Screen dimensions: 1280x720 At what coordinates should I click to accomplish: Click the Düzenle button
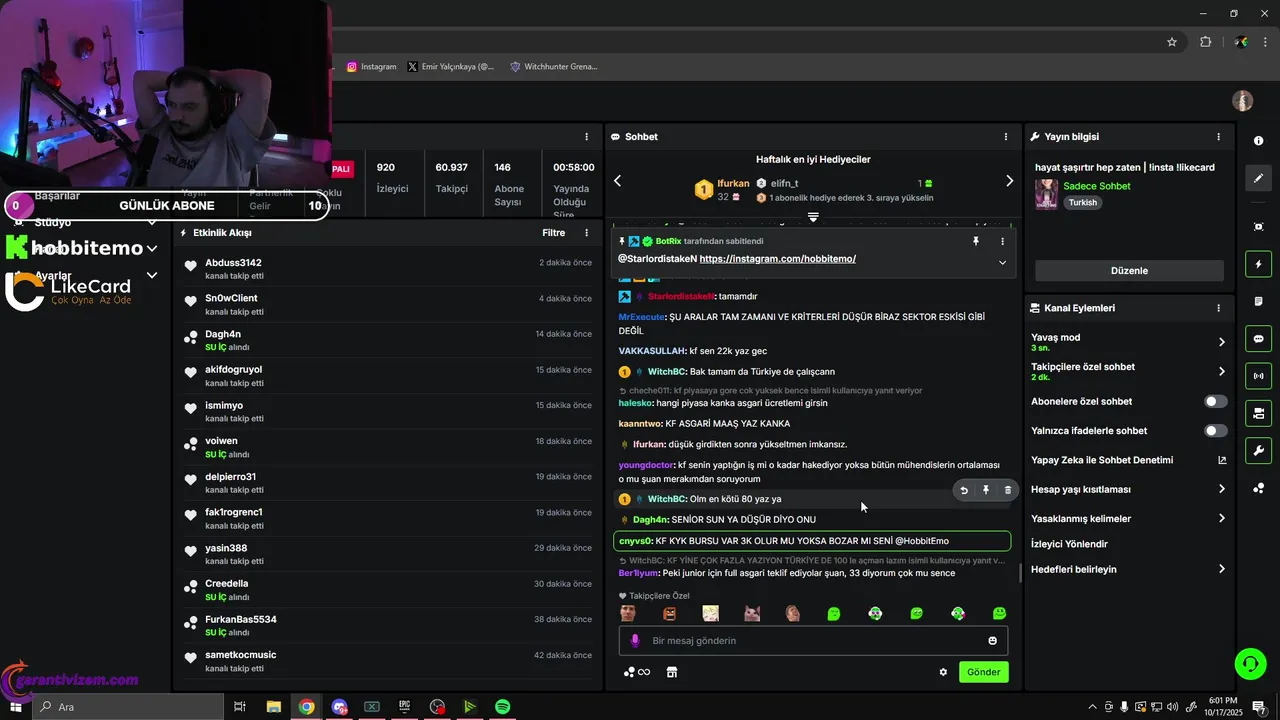[1129, 271]
